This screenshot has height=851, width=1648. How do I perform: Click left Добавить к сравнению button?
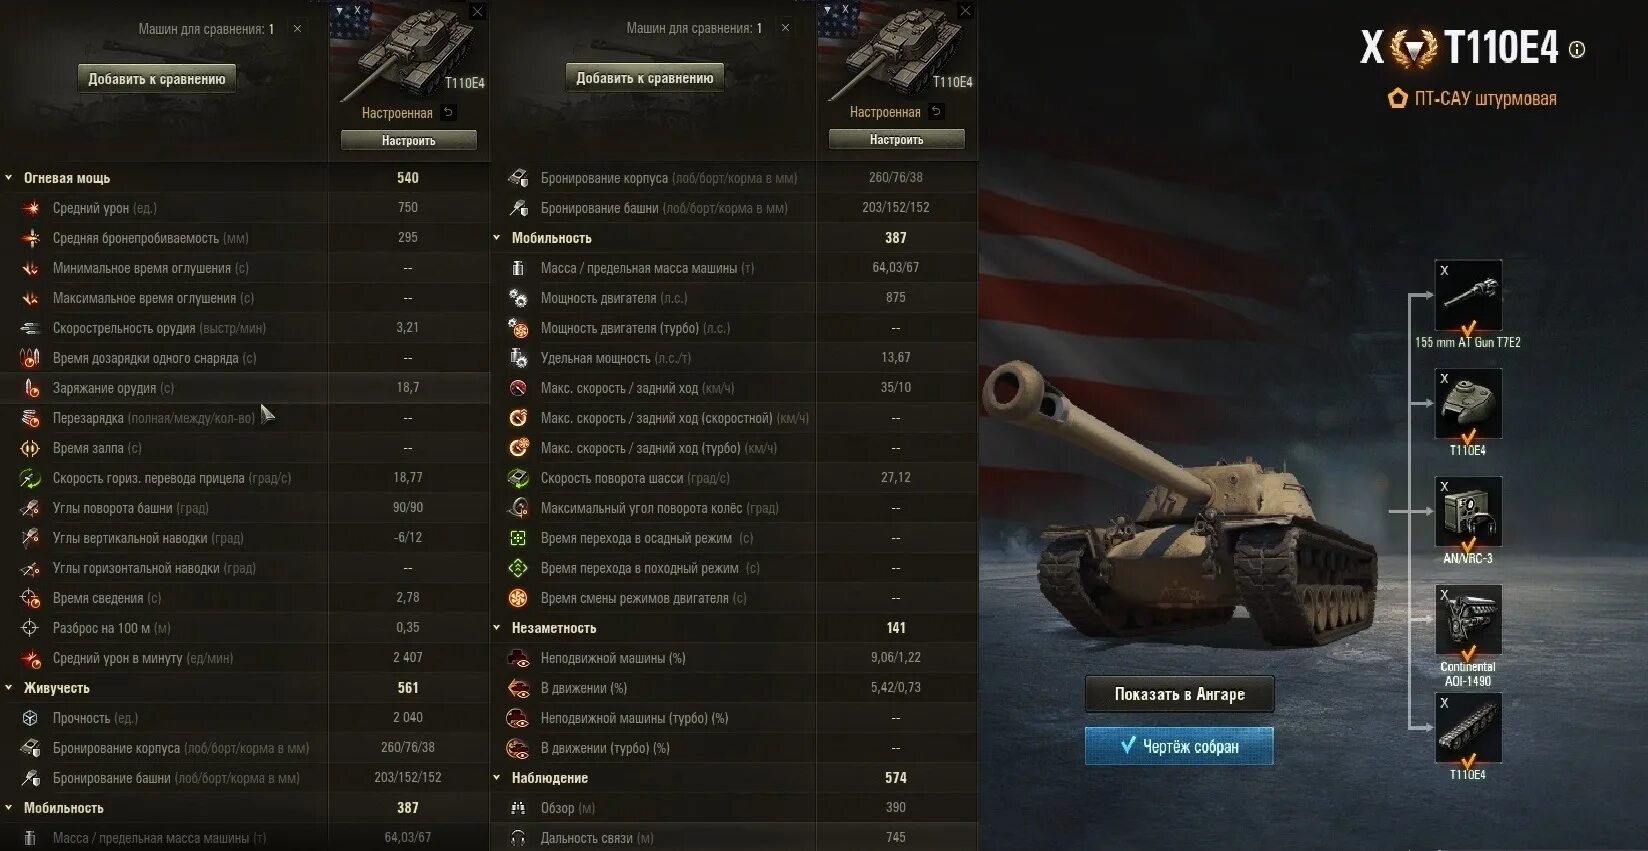[157, 79]
